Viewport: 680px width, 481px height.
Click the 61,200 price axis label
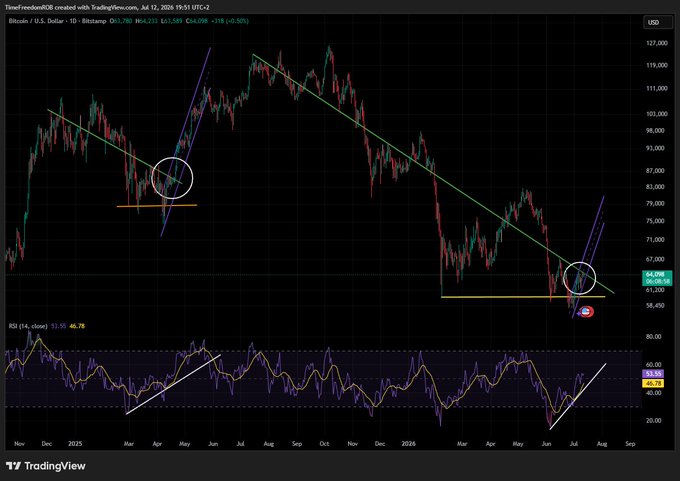[655, 290]
